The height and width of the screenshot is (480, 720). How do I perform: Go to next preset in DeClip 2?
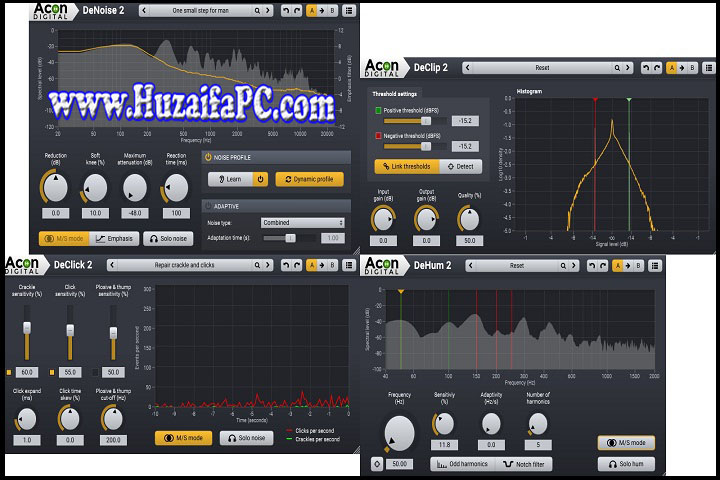(x=628, y=68)
